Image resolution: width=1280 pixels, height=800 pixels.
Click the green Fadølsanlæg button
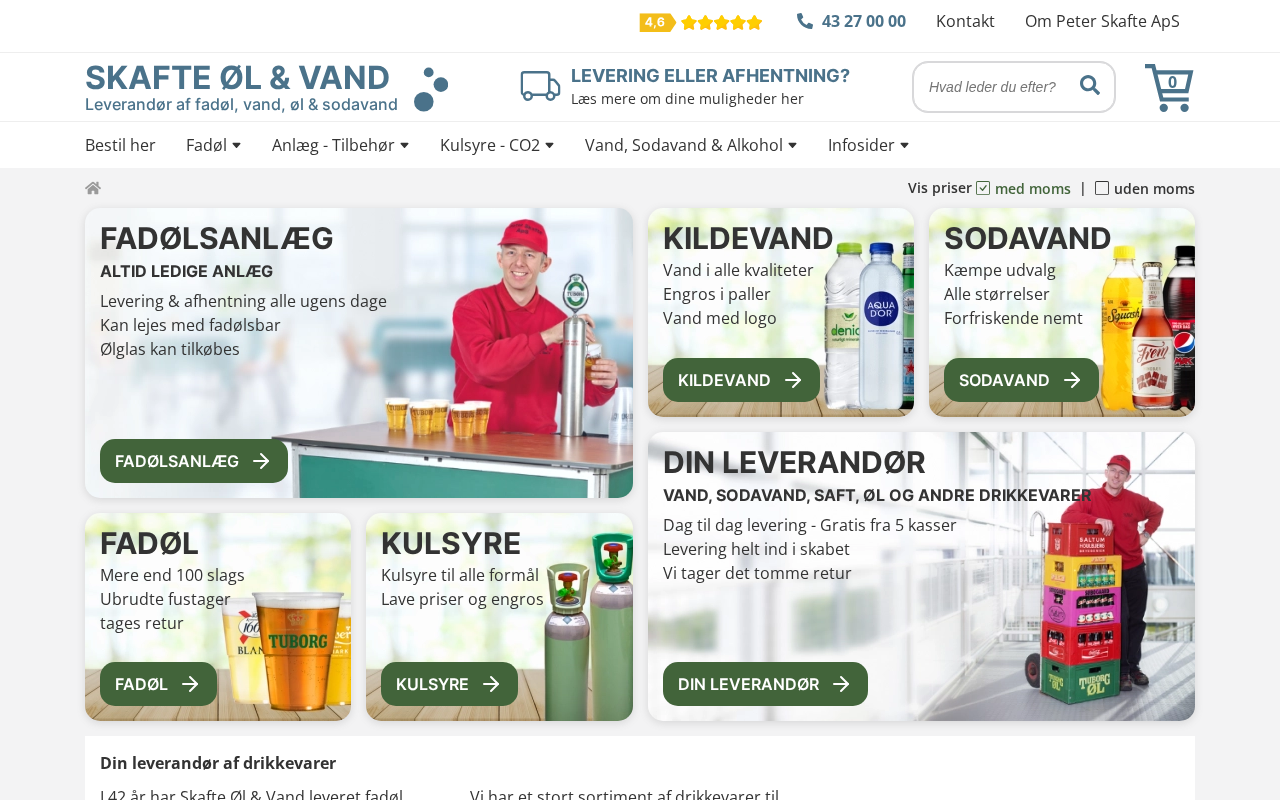pos(194,461)
